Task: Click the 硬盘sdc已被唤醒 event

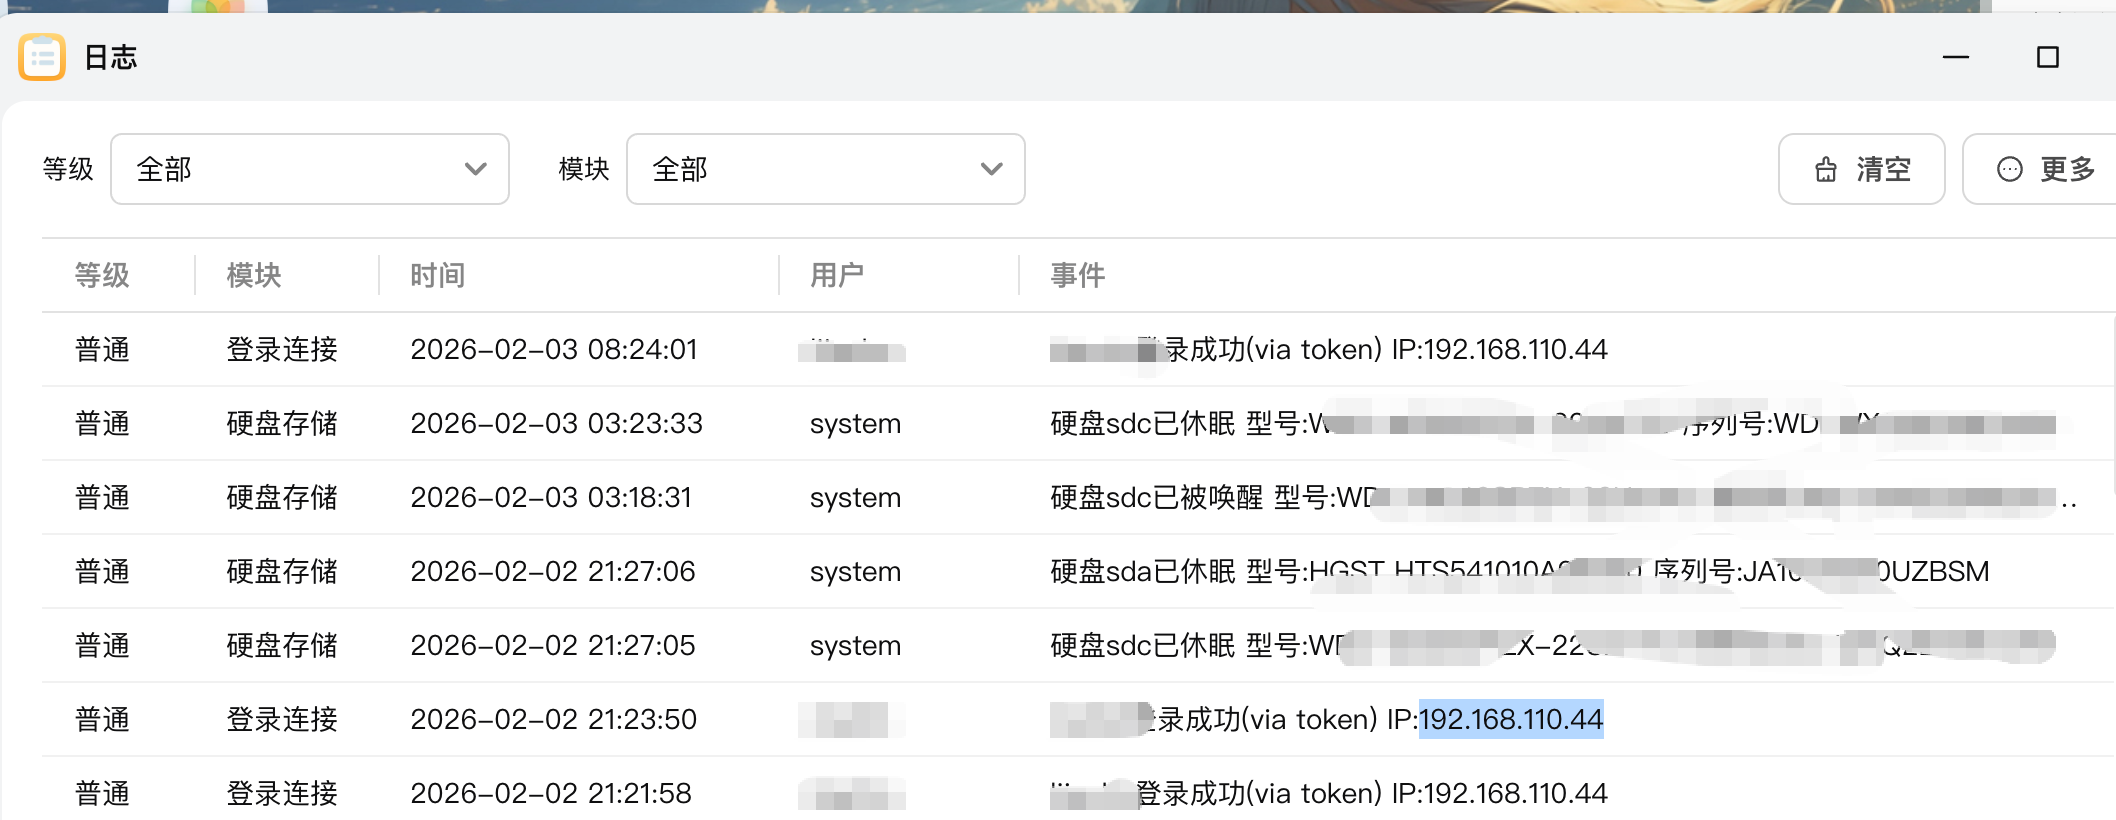Action: point(1564,498)
